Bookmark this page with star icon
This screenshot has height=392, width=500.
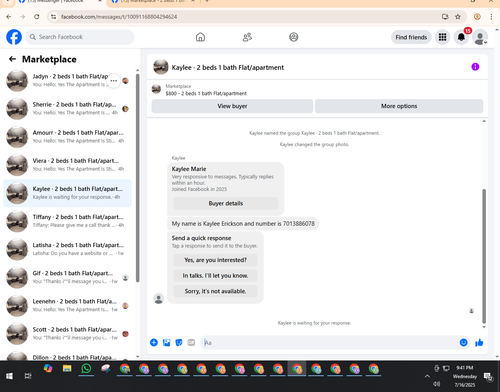click(458, 17)
